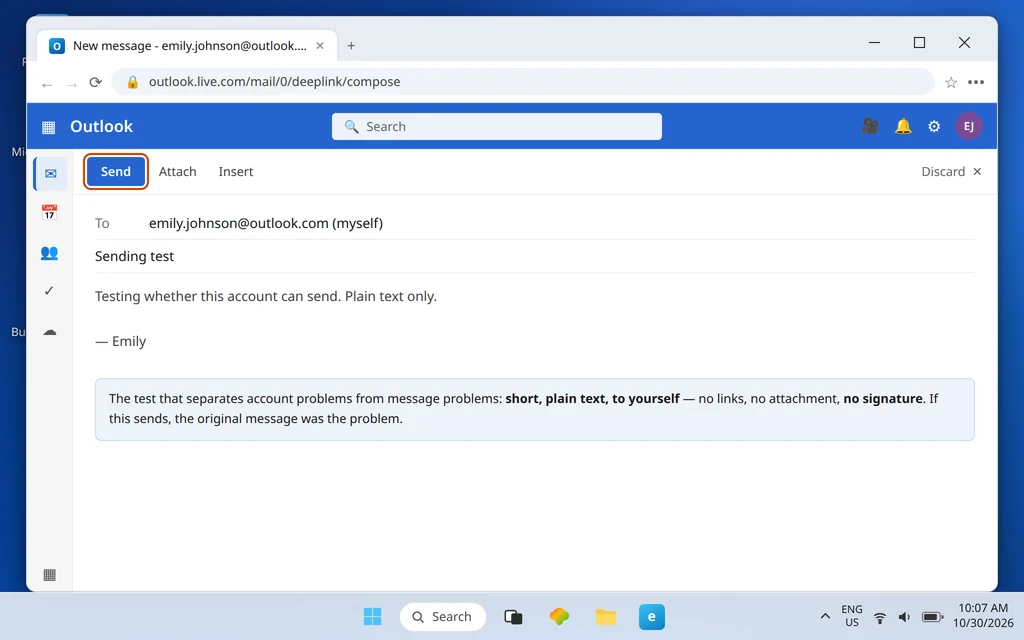Click the subject line Sending test
The image size is (1024, 640).
(135, 256)
